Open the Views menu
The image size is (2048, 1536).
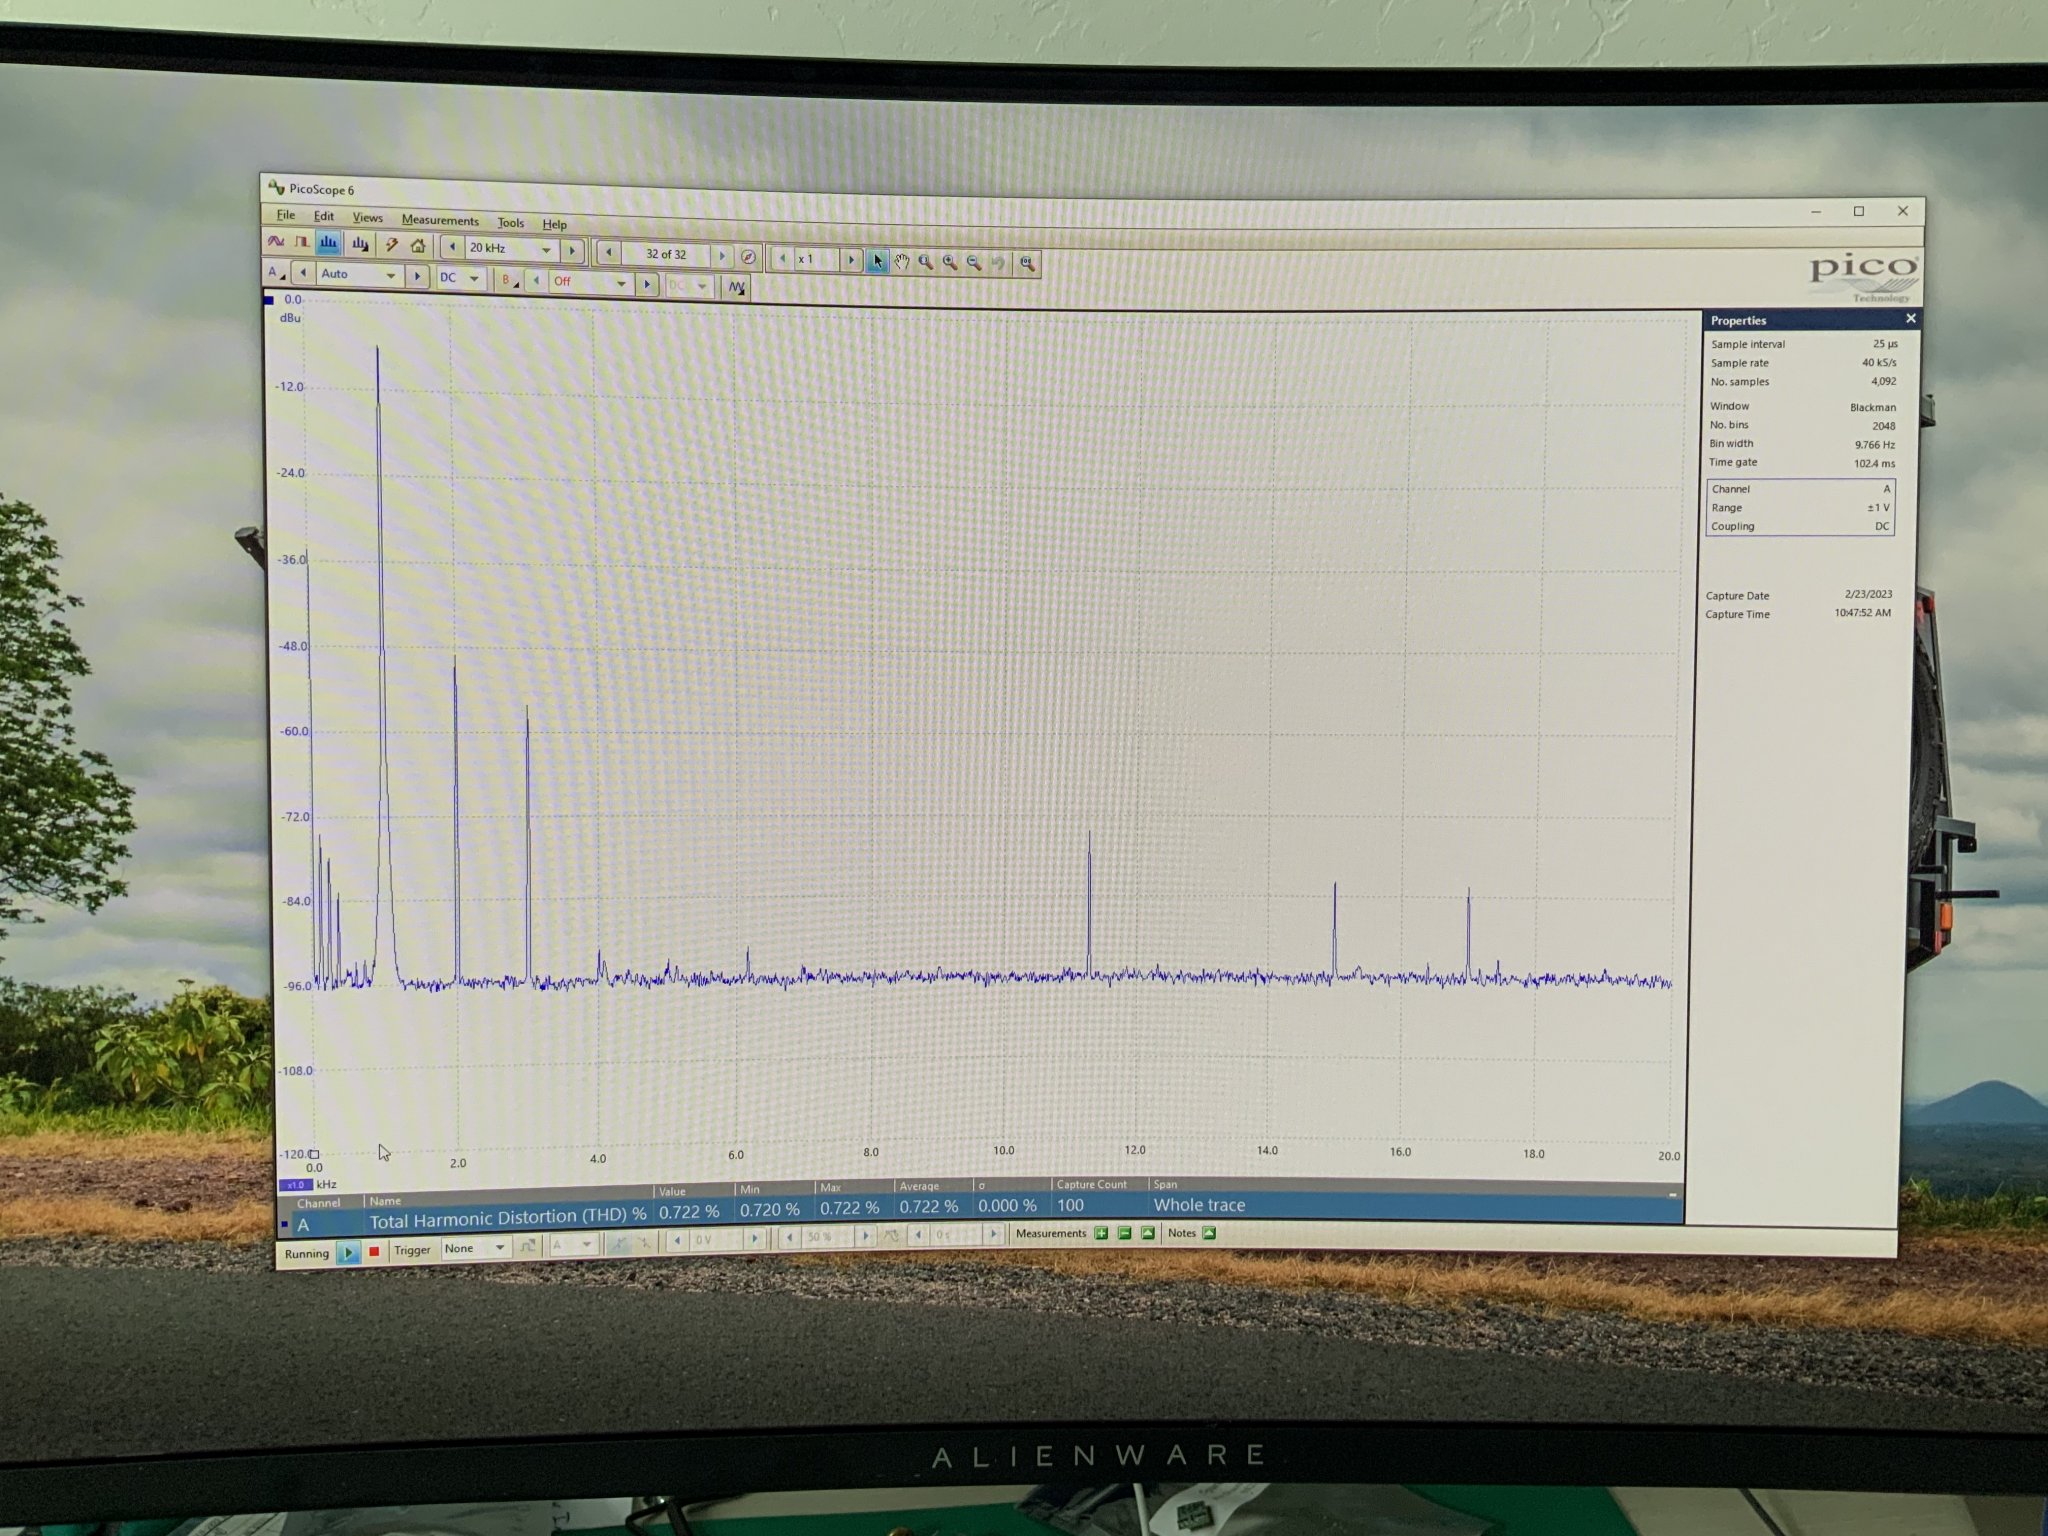point(367,217)
